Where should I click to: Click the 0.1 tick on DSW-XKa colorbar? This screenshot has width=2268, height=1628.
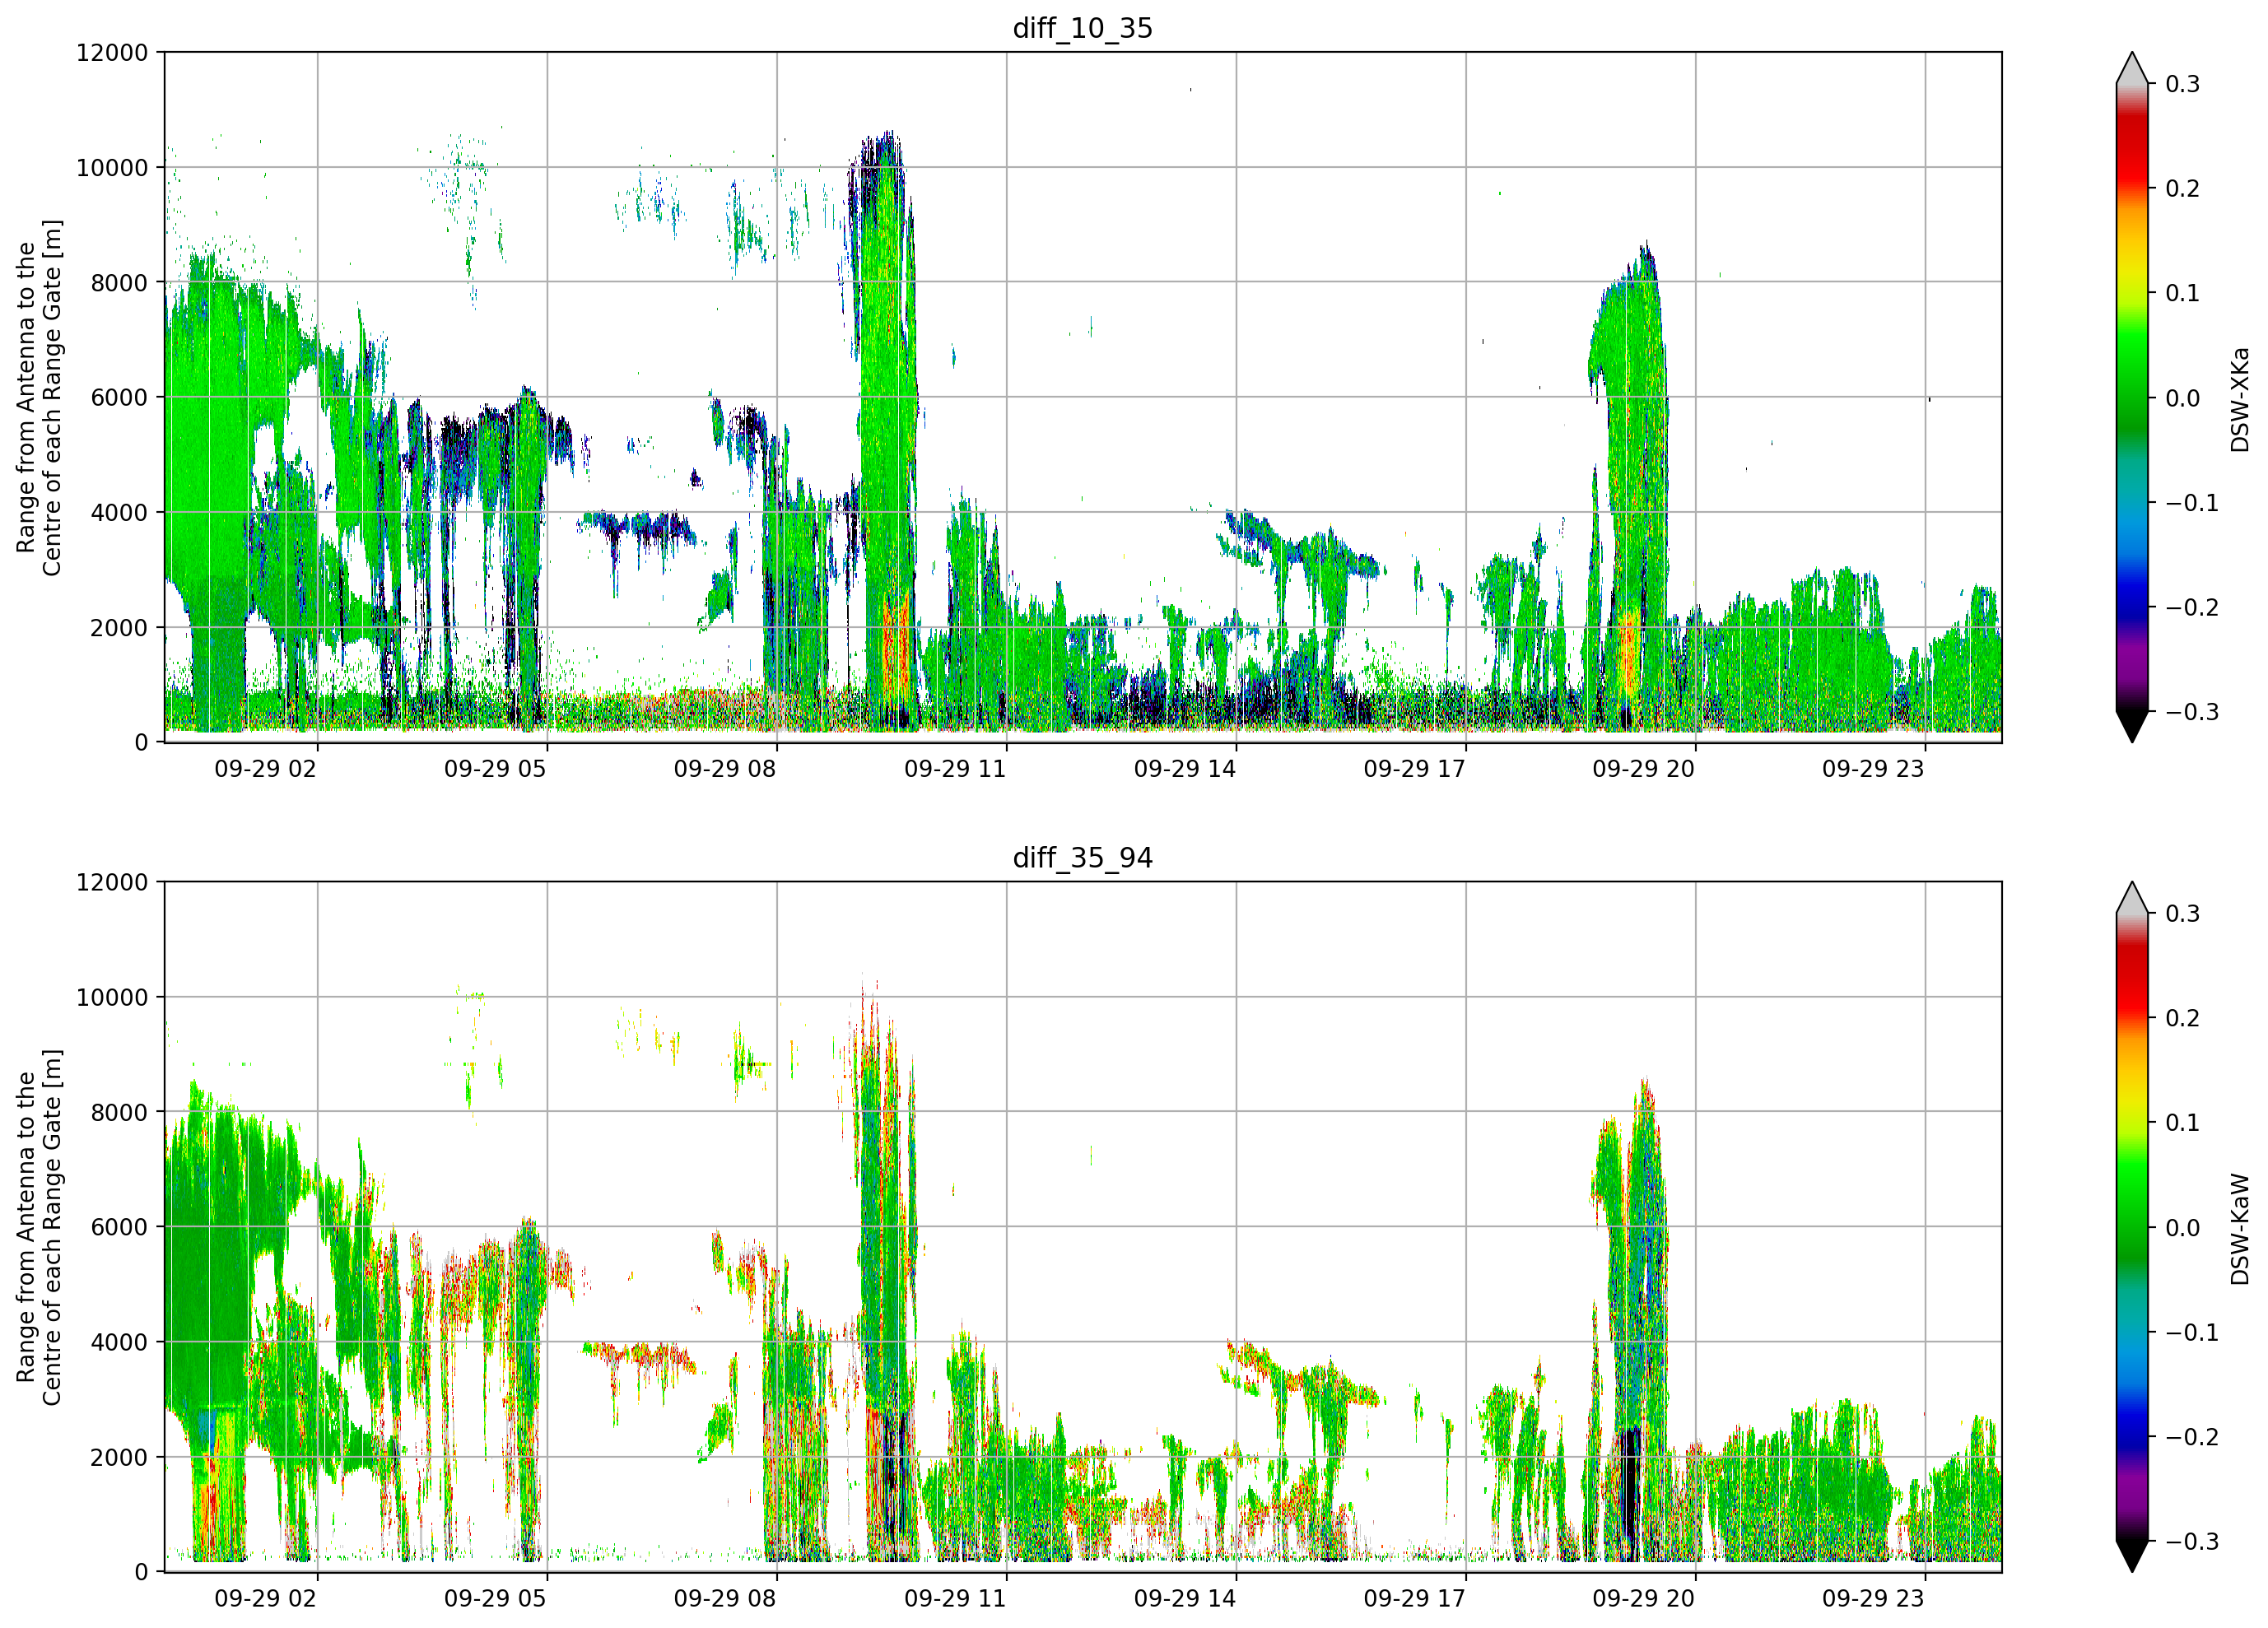2183,293
